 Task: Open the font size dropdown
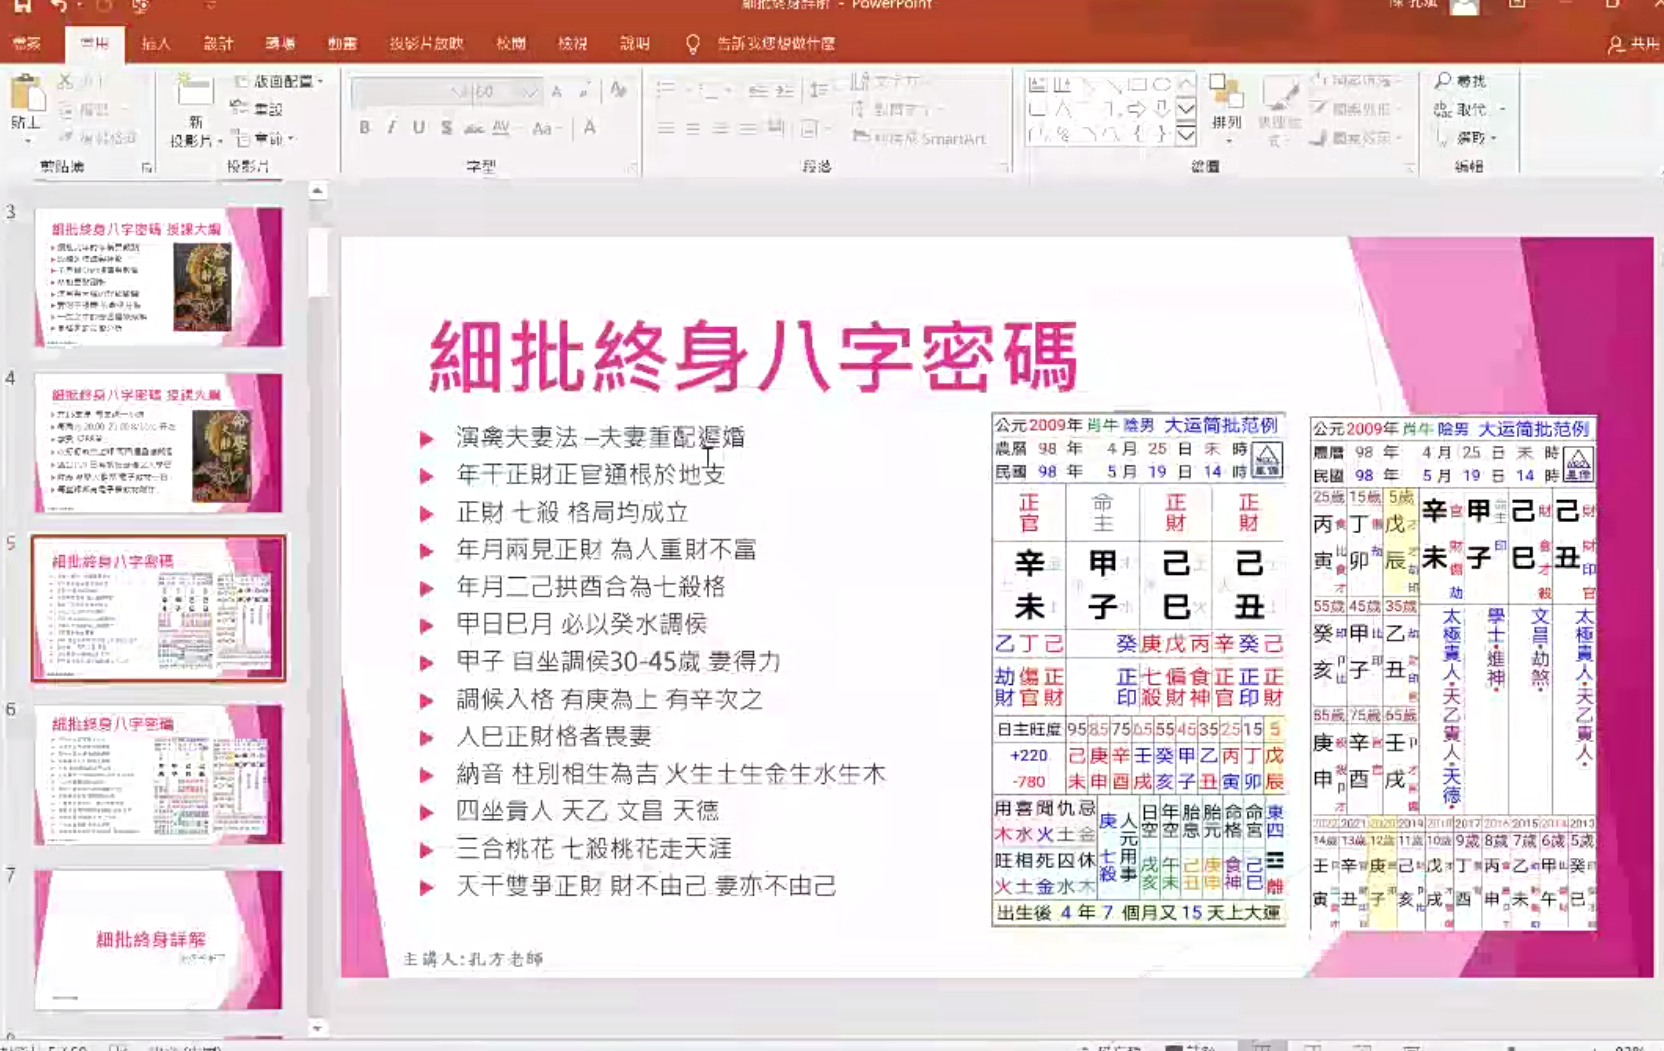pos(529,92)
